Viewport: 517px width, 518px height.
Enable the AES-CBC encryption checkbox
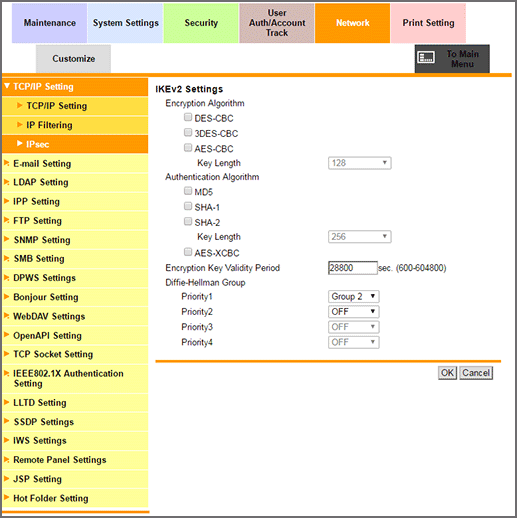(188, 147)
